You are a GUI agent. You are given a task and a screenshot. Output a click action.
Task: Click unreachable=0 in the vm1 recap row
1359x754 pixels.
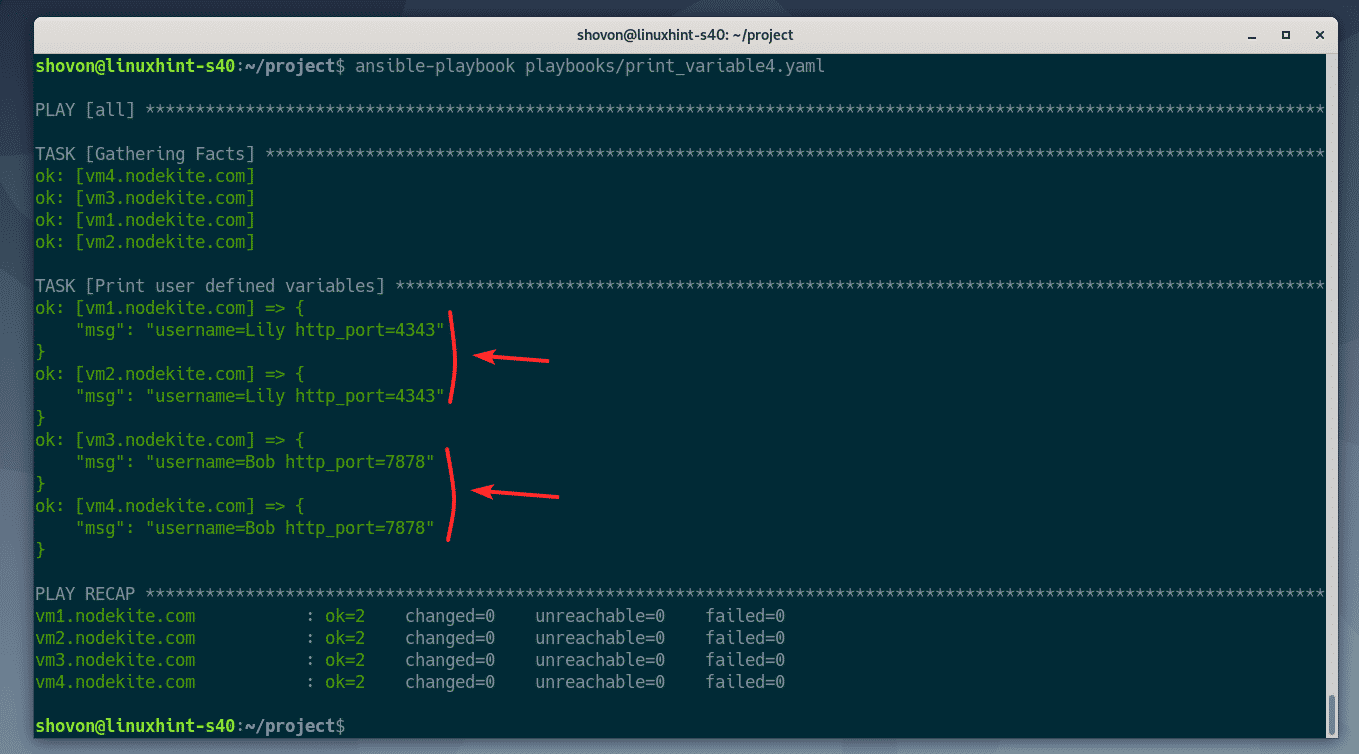600,616
